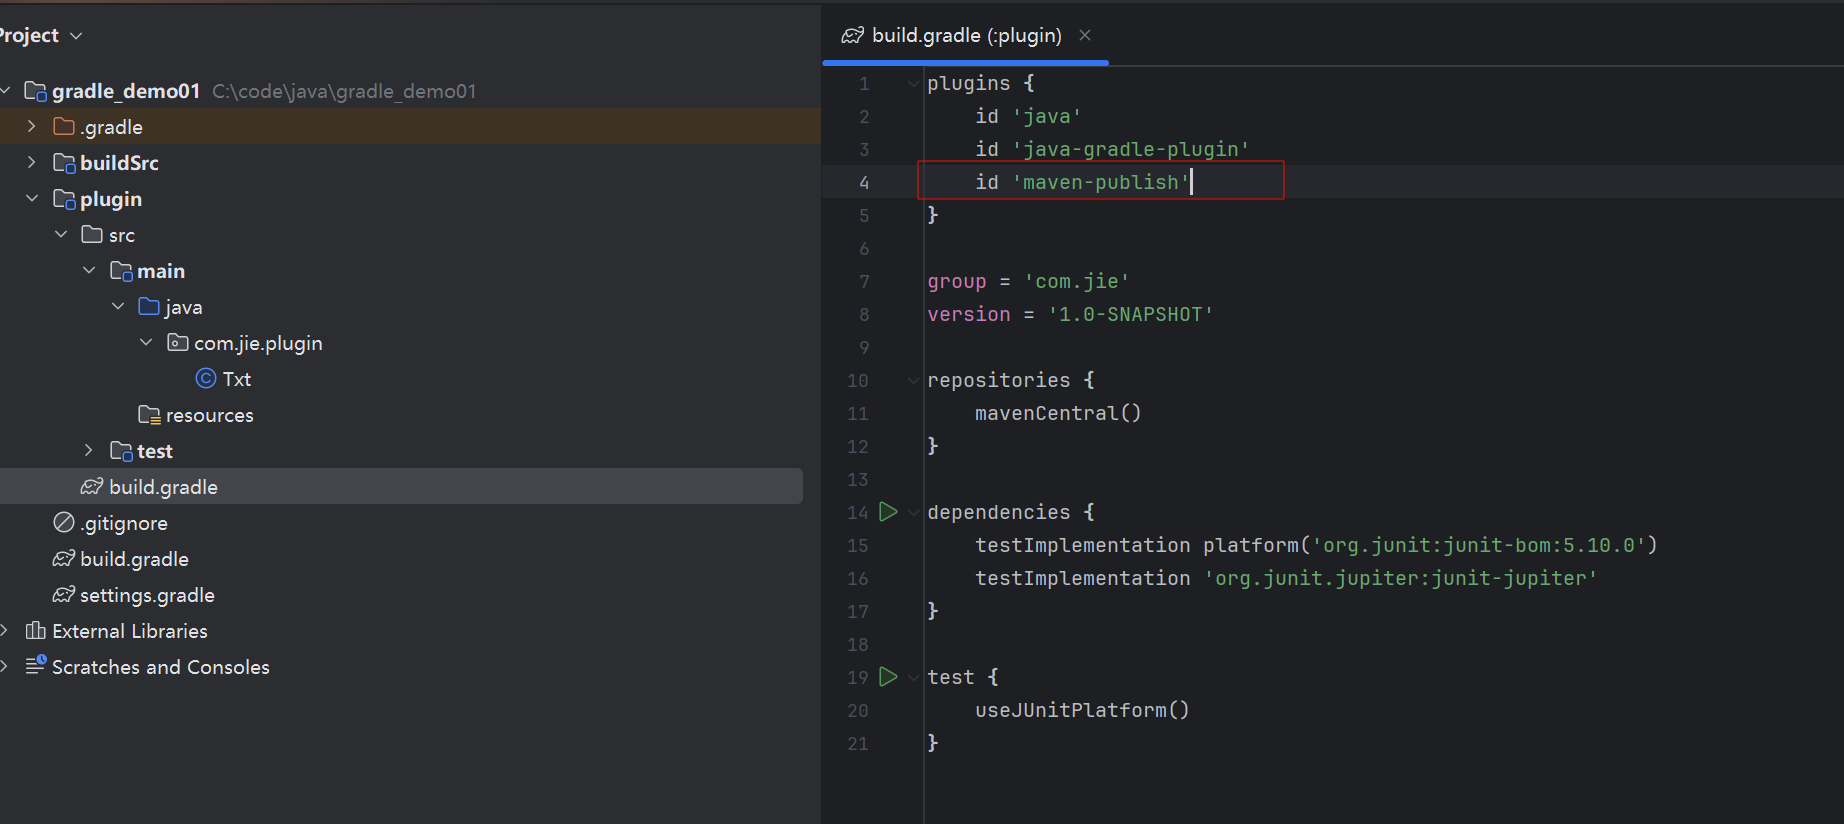The width and height of the screenshot is (1844, 824).
Task: Click the resources folder icon
Action: point(149,414)
